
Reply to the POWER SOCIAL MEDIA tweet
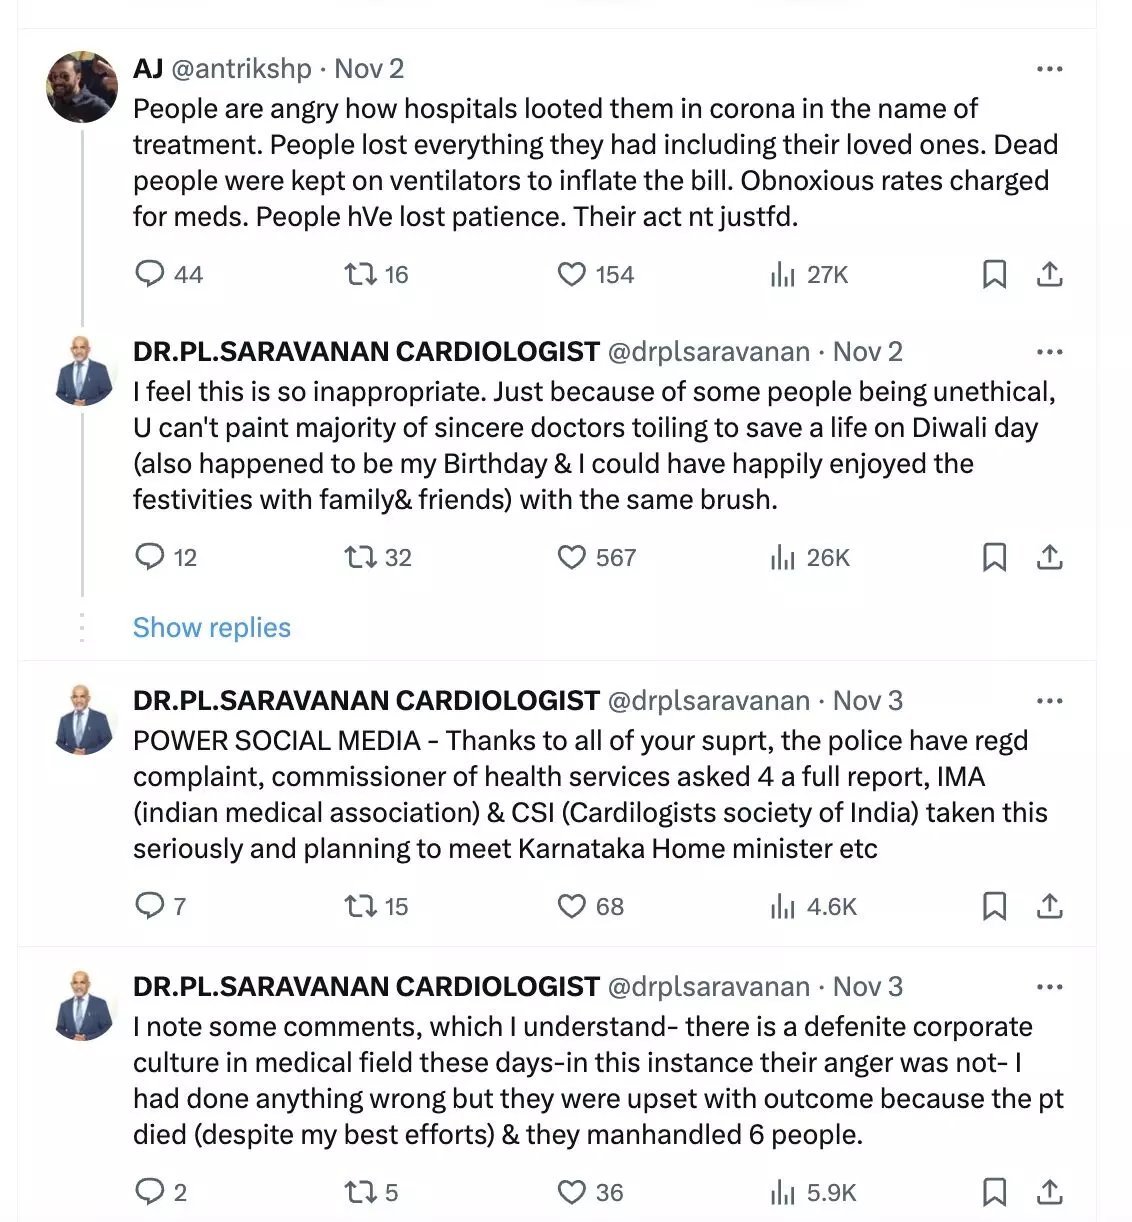pos(150,906)
